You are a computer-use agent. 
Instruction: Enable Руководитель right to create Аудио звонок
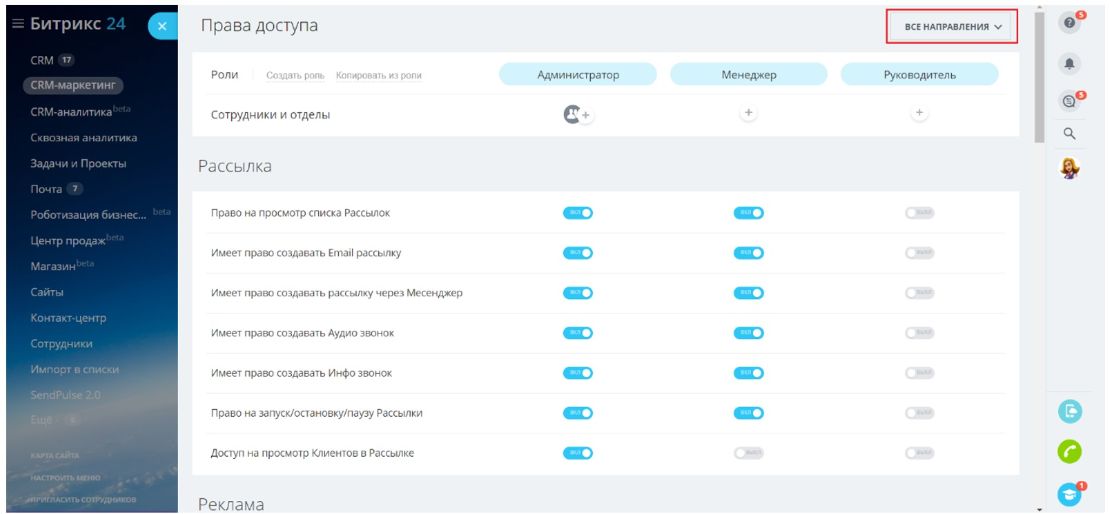[919, 333]
